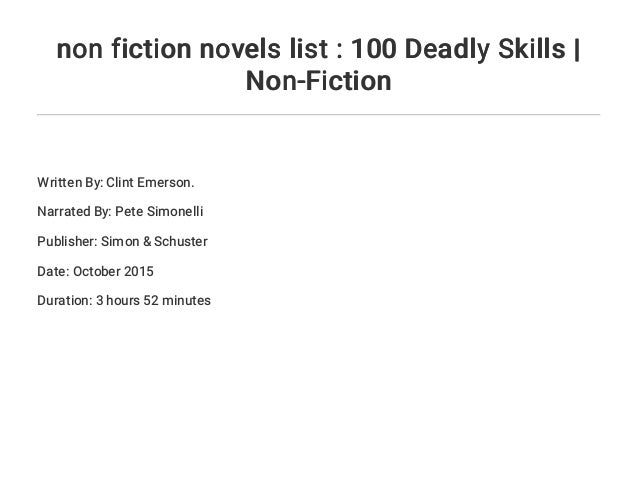Viewport: 638px width, 479px height.
Task: Click the 'Duration:' label
Action: pyautogui.click(x=65, y=300)
